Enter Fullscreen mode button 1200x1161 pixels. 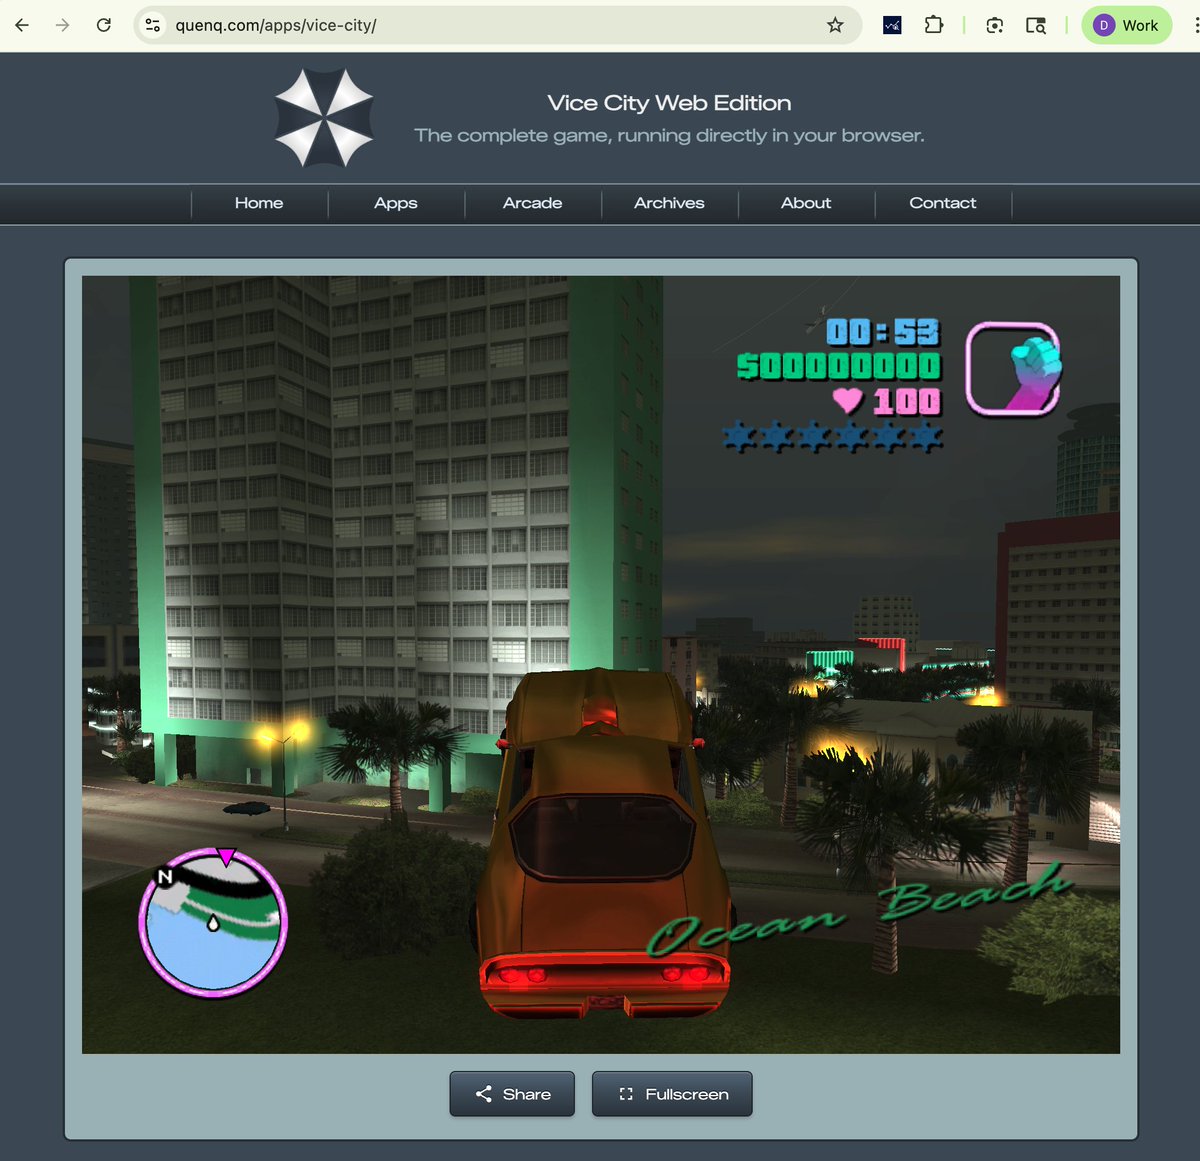tap(672, 1094)
